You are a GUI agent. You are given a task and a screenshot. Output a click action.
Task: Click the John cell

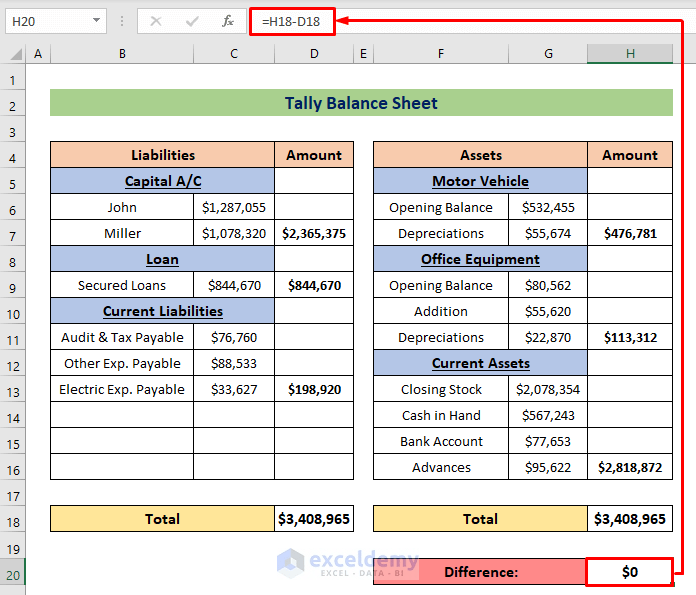tap(122, 207)
